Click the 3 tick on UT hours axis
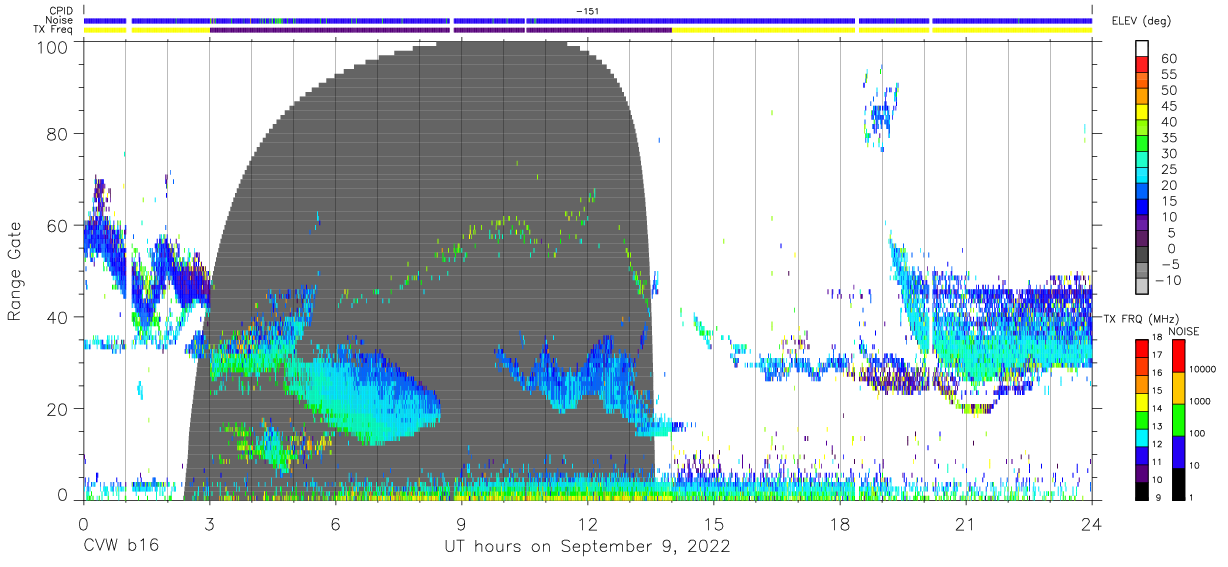The height and width of the screenshot is (567, 1228). click(x=209, y=523)
